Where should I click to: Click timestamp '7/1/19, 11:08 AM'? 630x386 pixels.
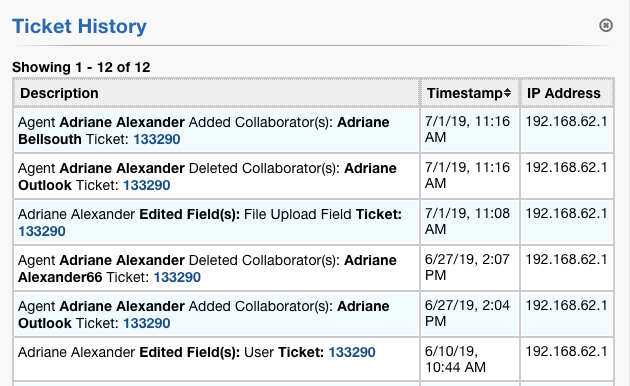[467, 221]
